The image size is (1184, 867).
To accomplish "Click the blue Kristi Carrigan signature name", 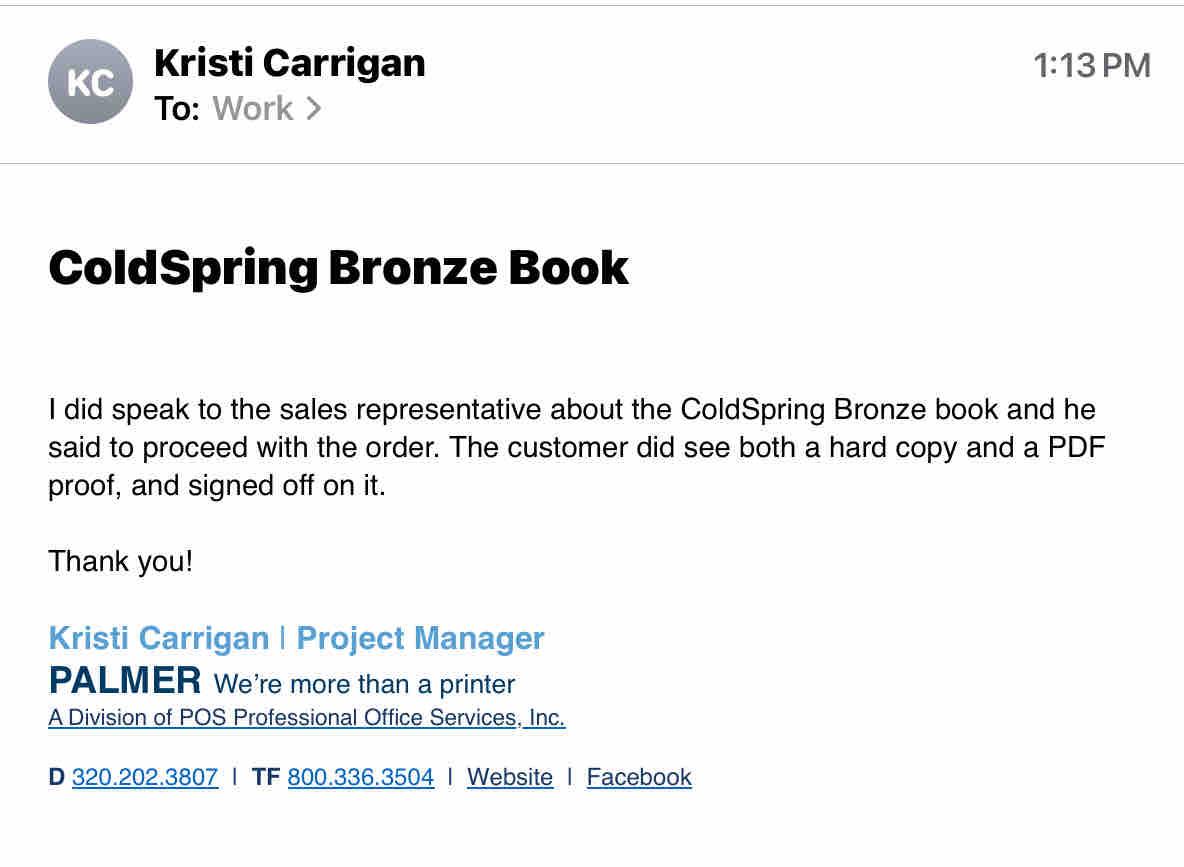I will [x=158, y=638].
